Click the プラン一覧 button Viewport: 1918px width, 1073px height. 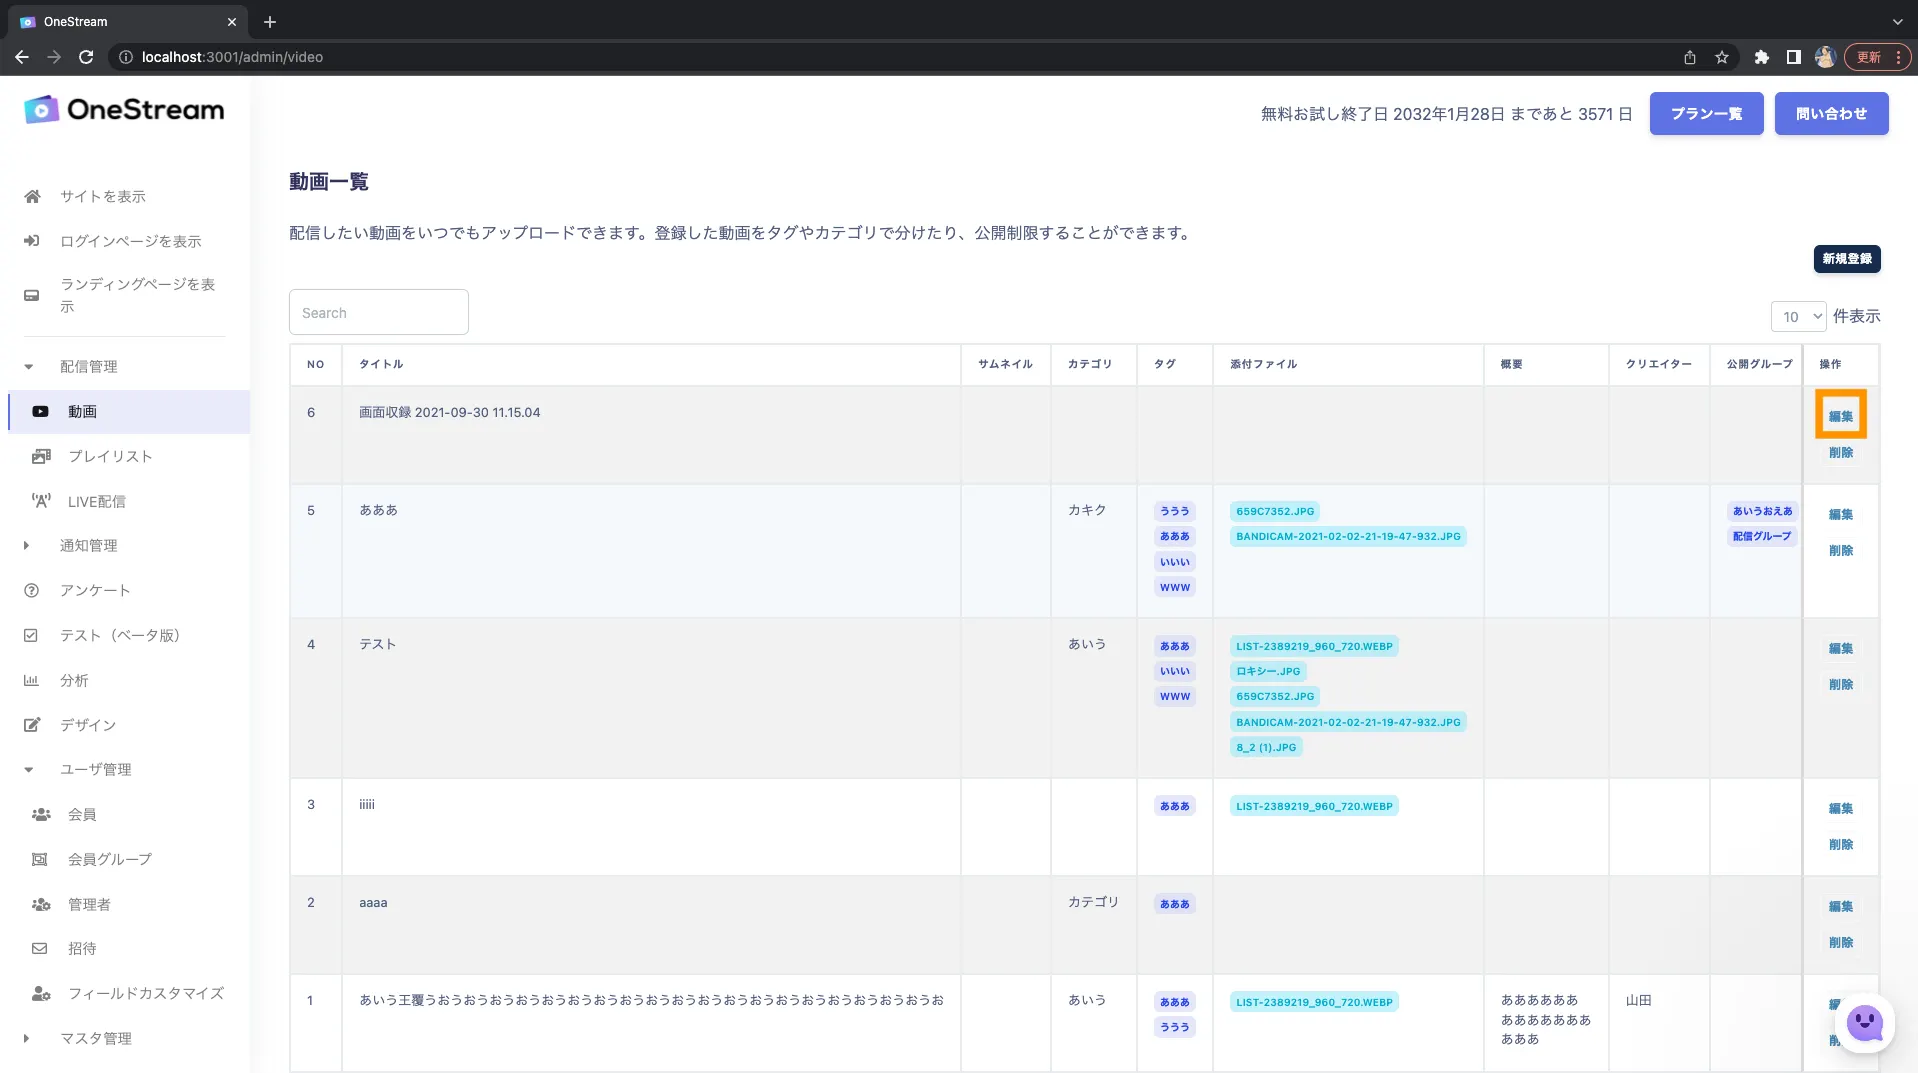point(1706,113)
